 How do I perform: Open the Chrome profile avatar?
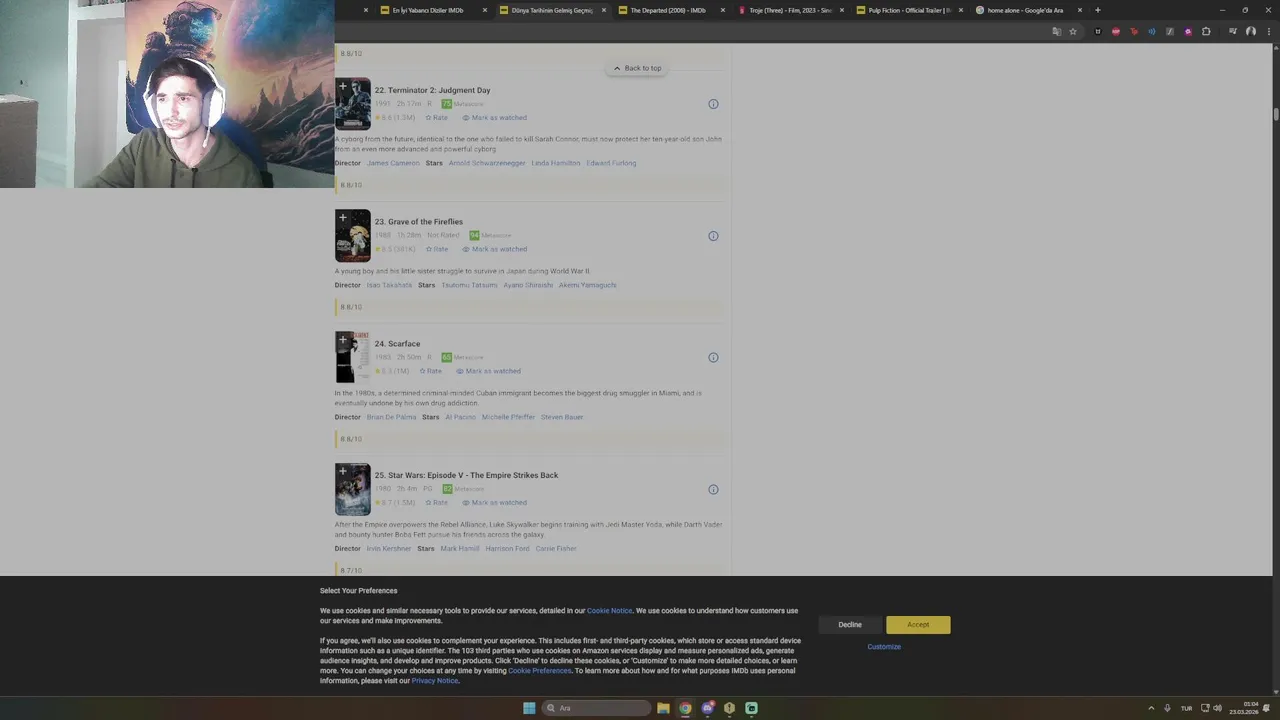coord(1250,31)
